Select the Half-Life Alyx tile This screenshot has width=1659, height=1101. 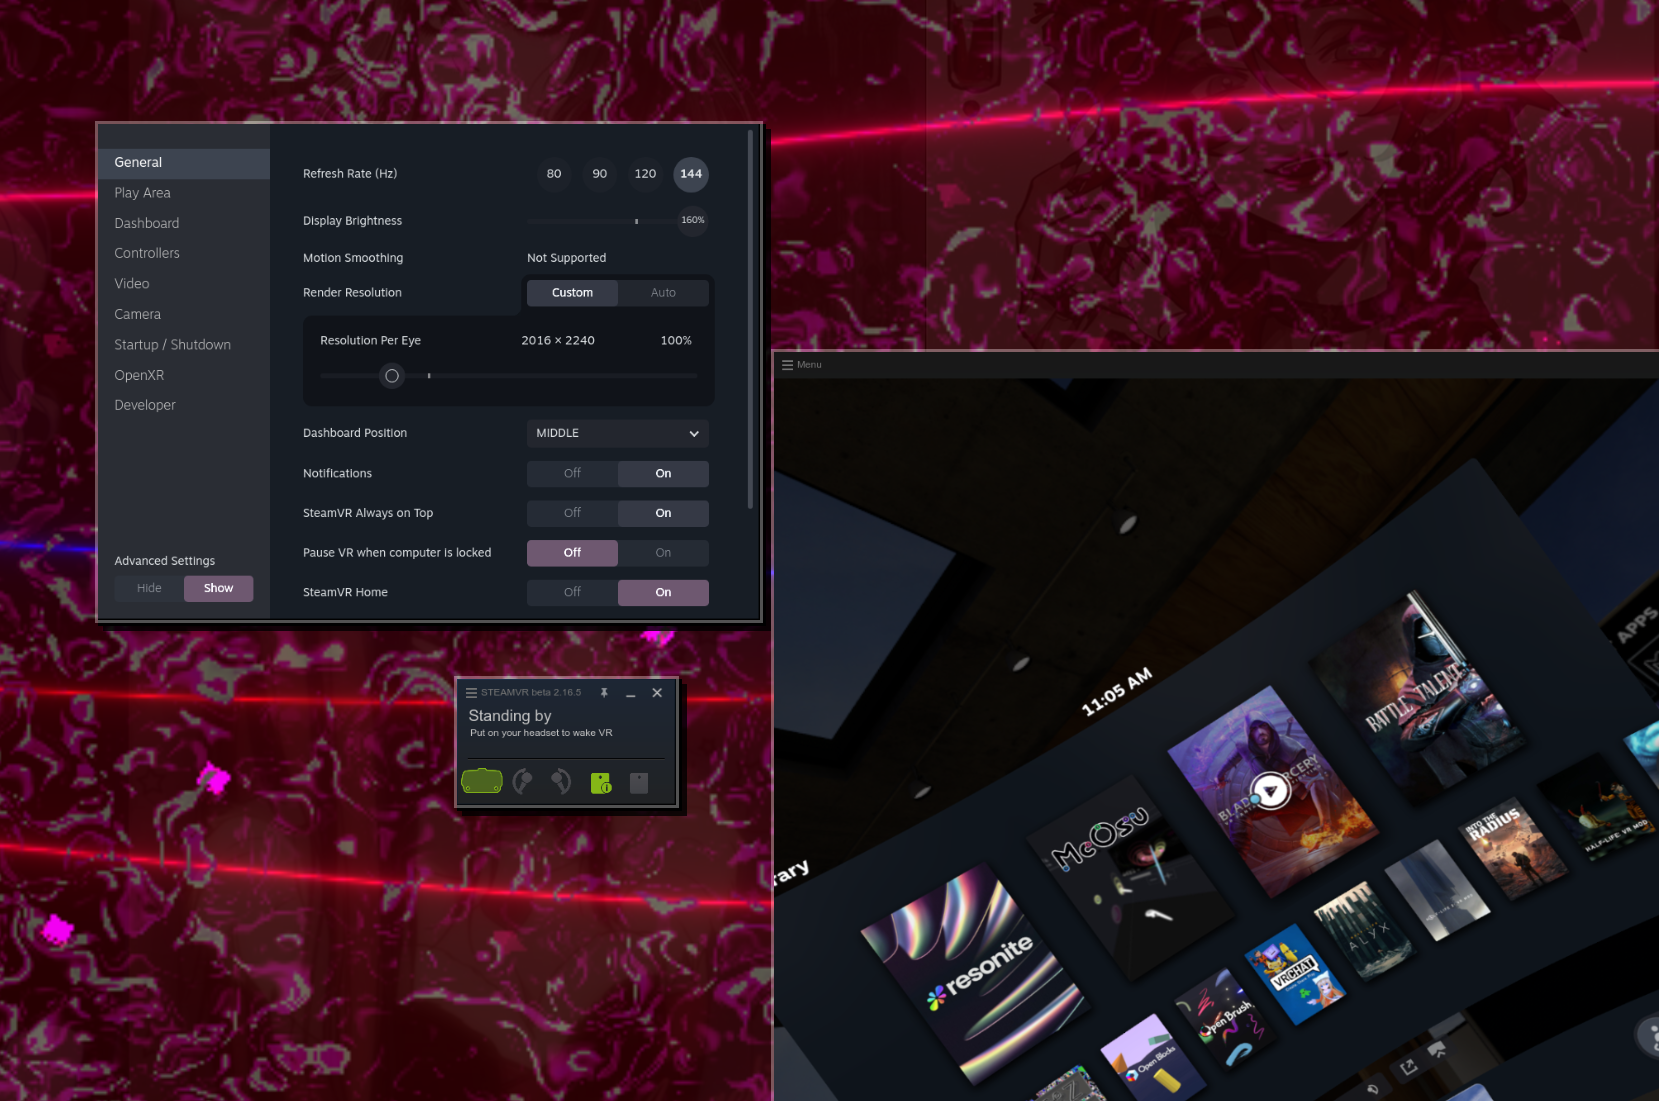1363,932
